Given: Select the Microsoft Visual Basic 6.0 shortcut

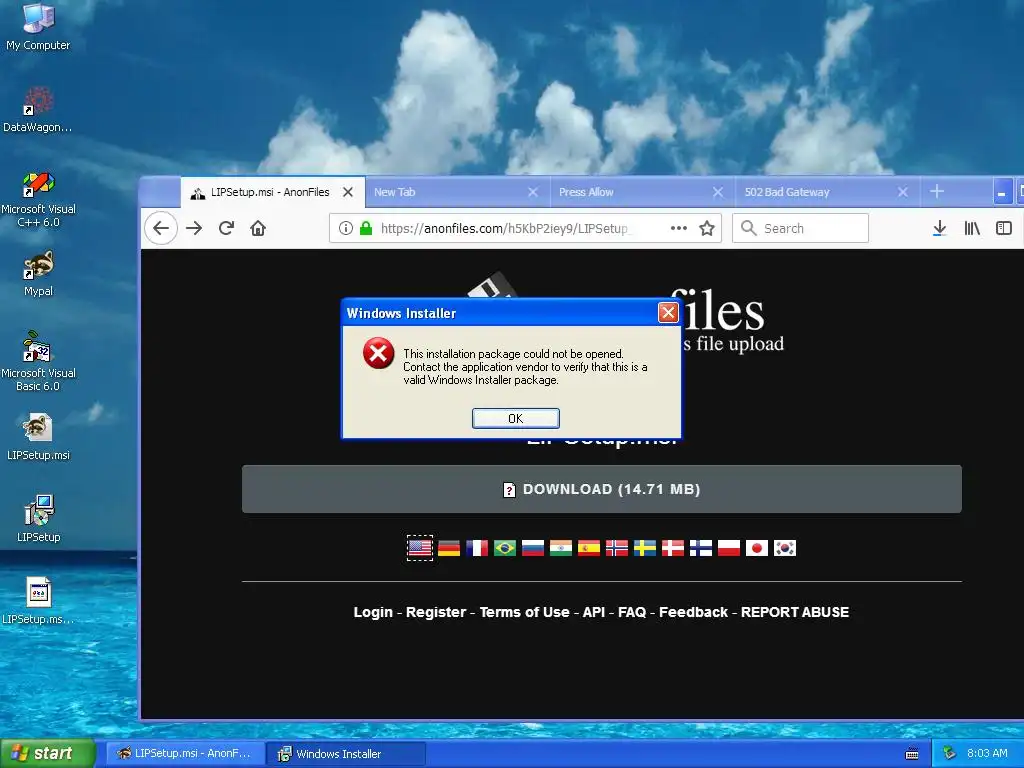Looking at the screenshot, I should click(x=39, y=361).
